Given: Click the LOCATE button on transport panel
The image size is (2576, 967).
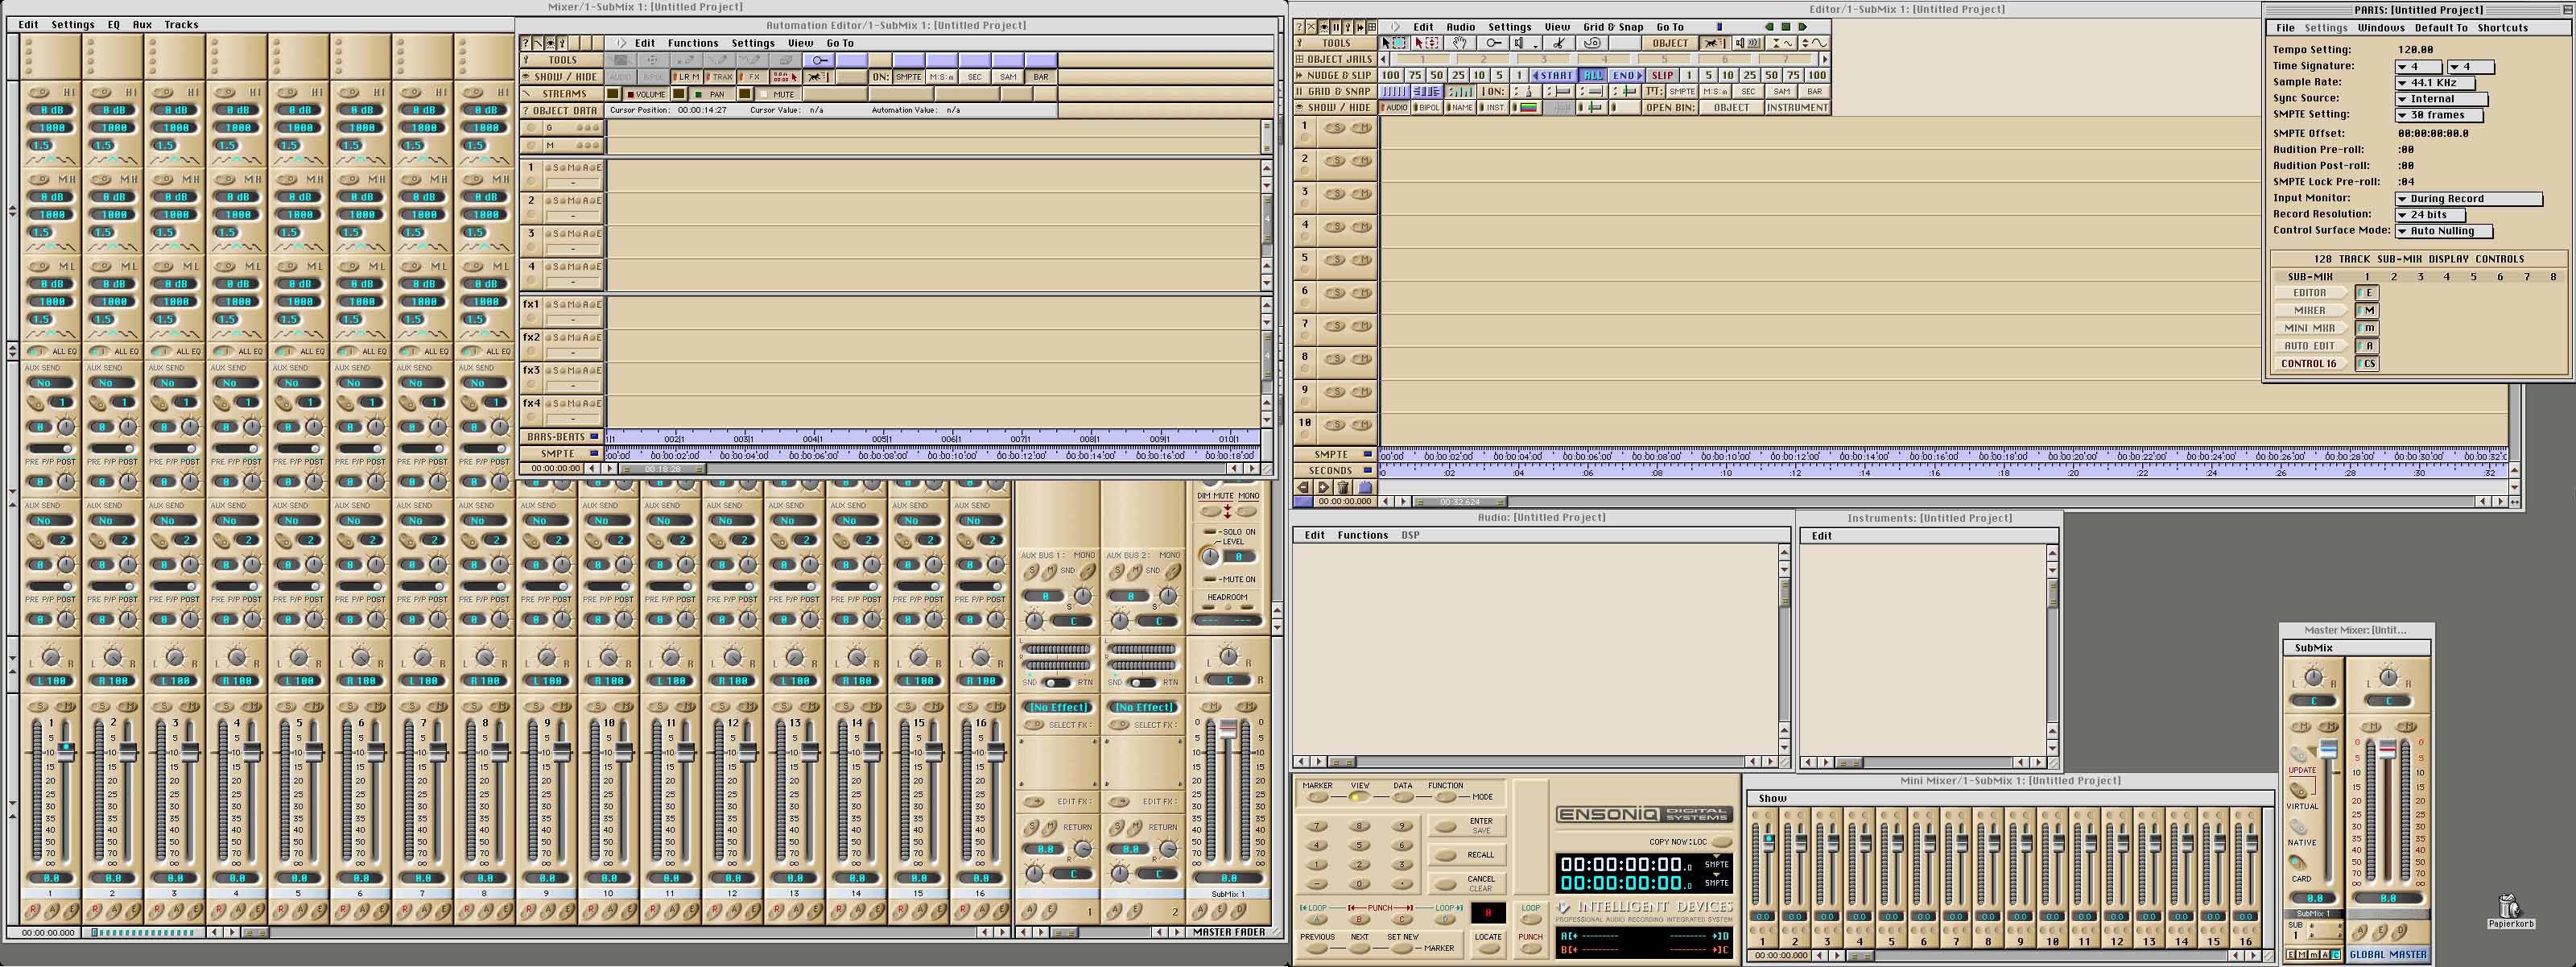Looking at the screenshot, I should click(x=1489, y=949).
